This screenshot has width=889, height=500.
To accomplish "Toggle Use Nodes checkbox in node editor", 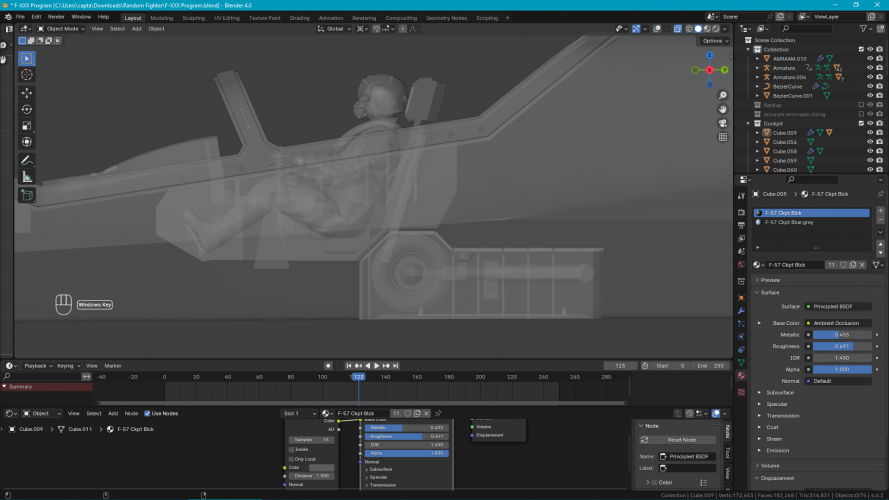I will [148, 413].
